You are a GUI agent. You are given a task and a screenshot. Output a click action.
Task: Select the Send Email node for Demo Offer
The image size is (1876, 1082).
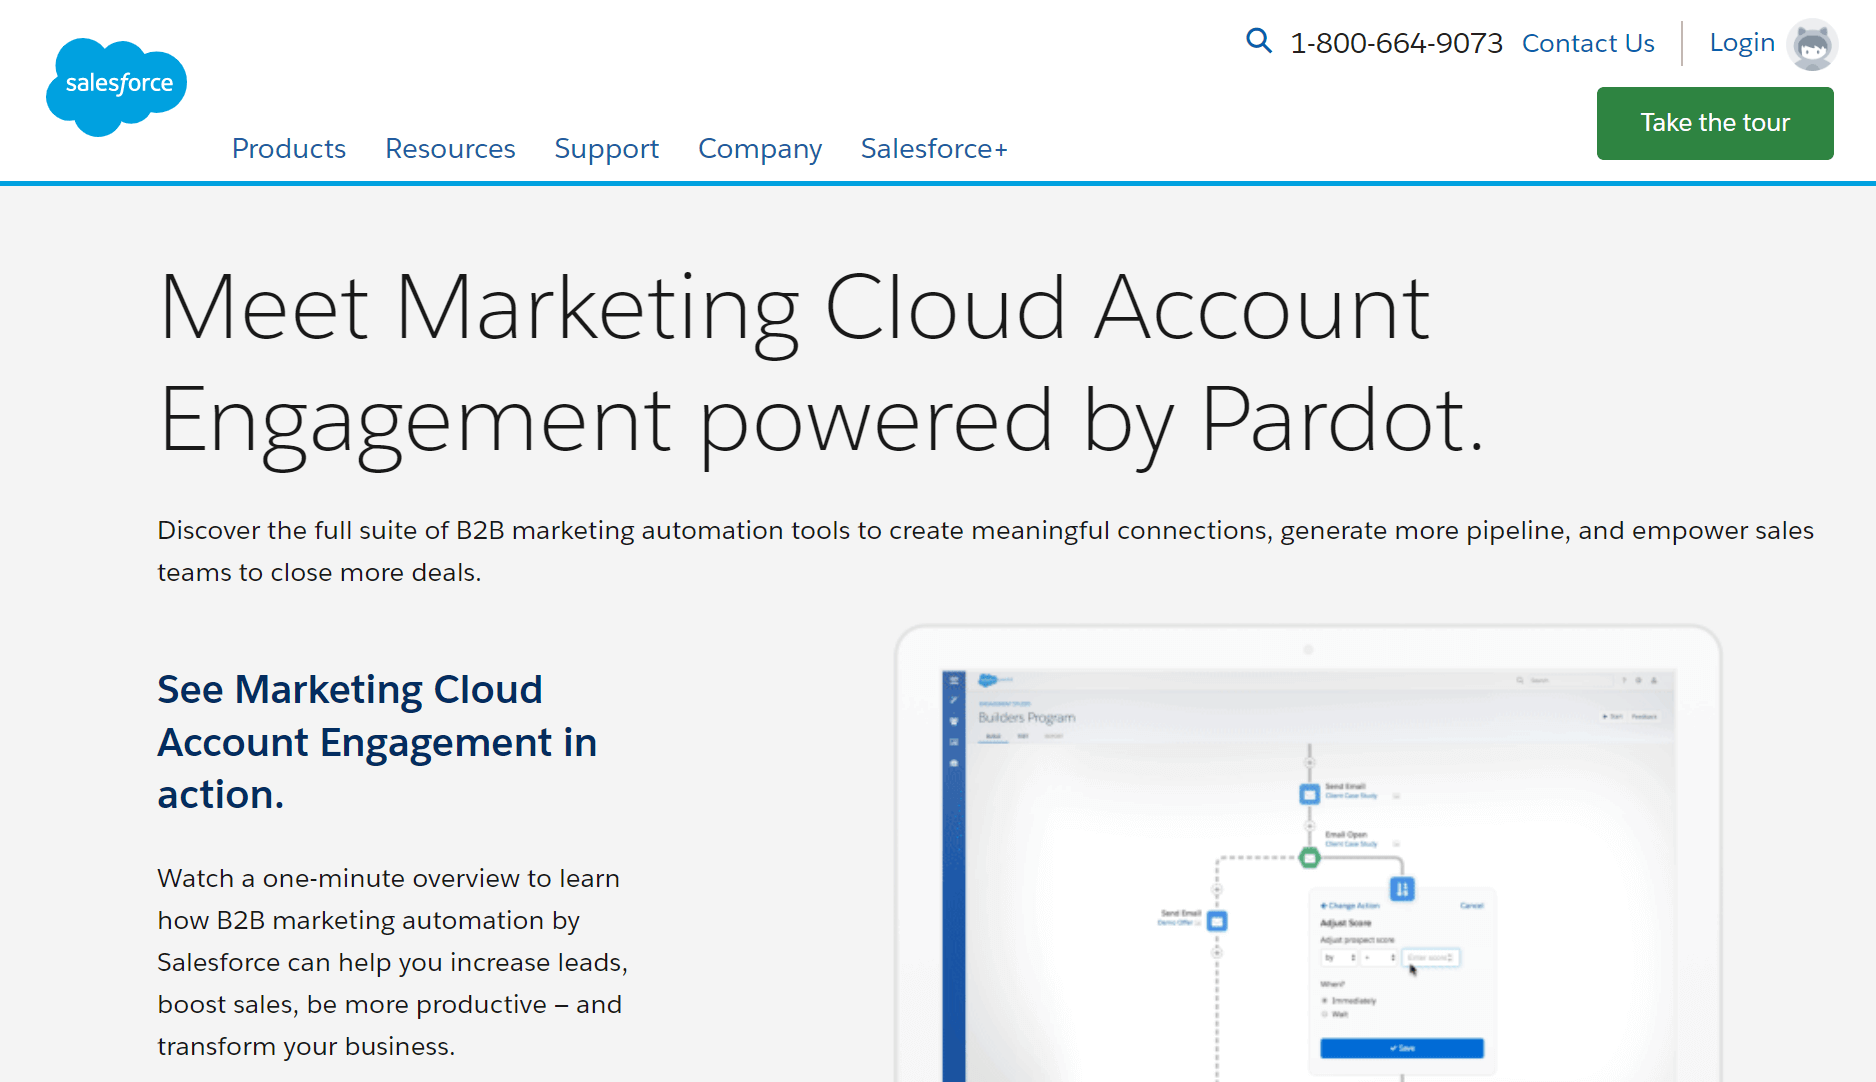pos(1217,921)
